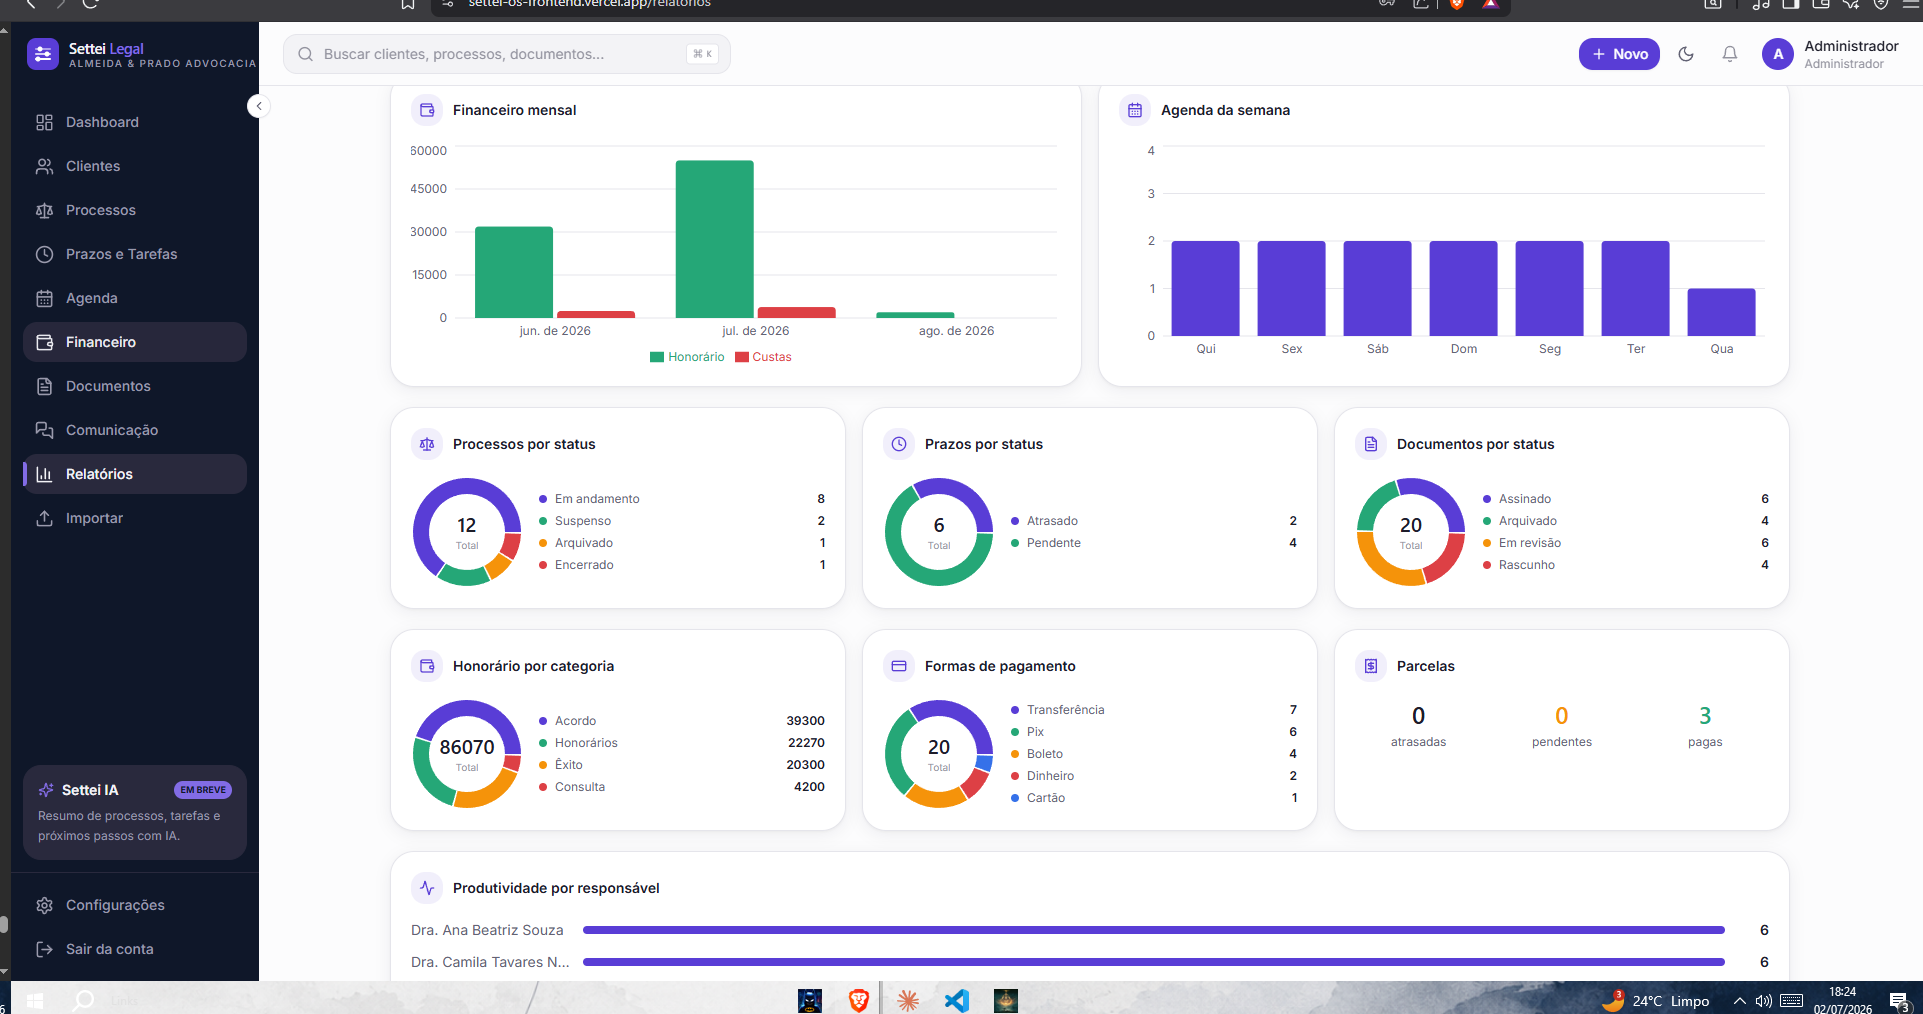Focus the Buscar clientes search field

507,54
